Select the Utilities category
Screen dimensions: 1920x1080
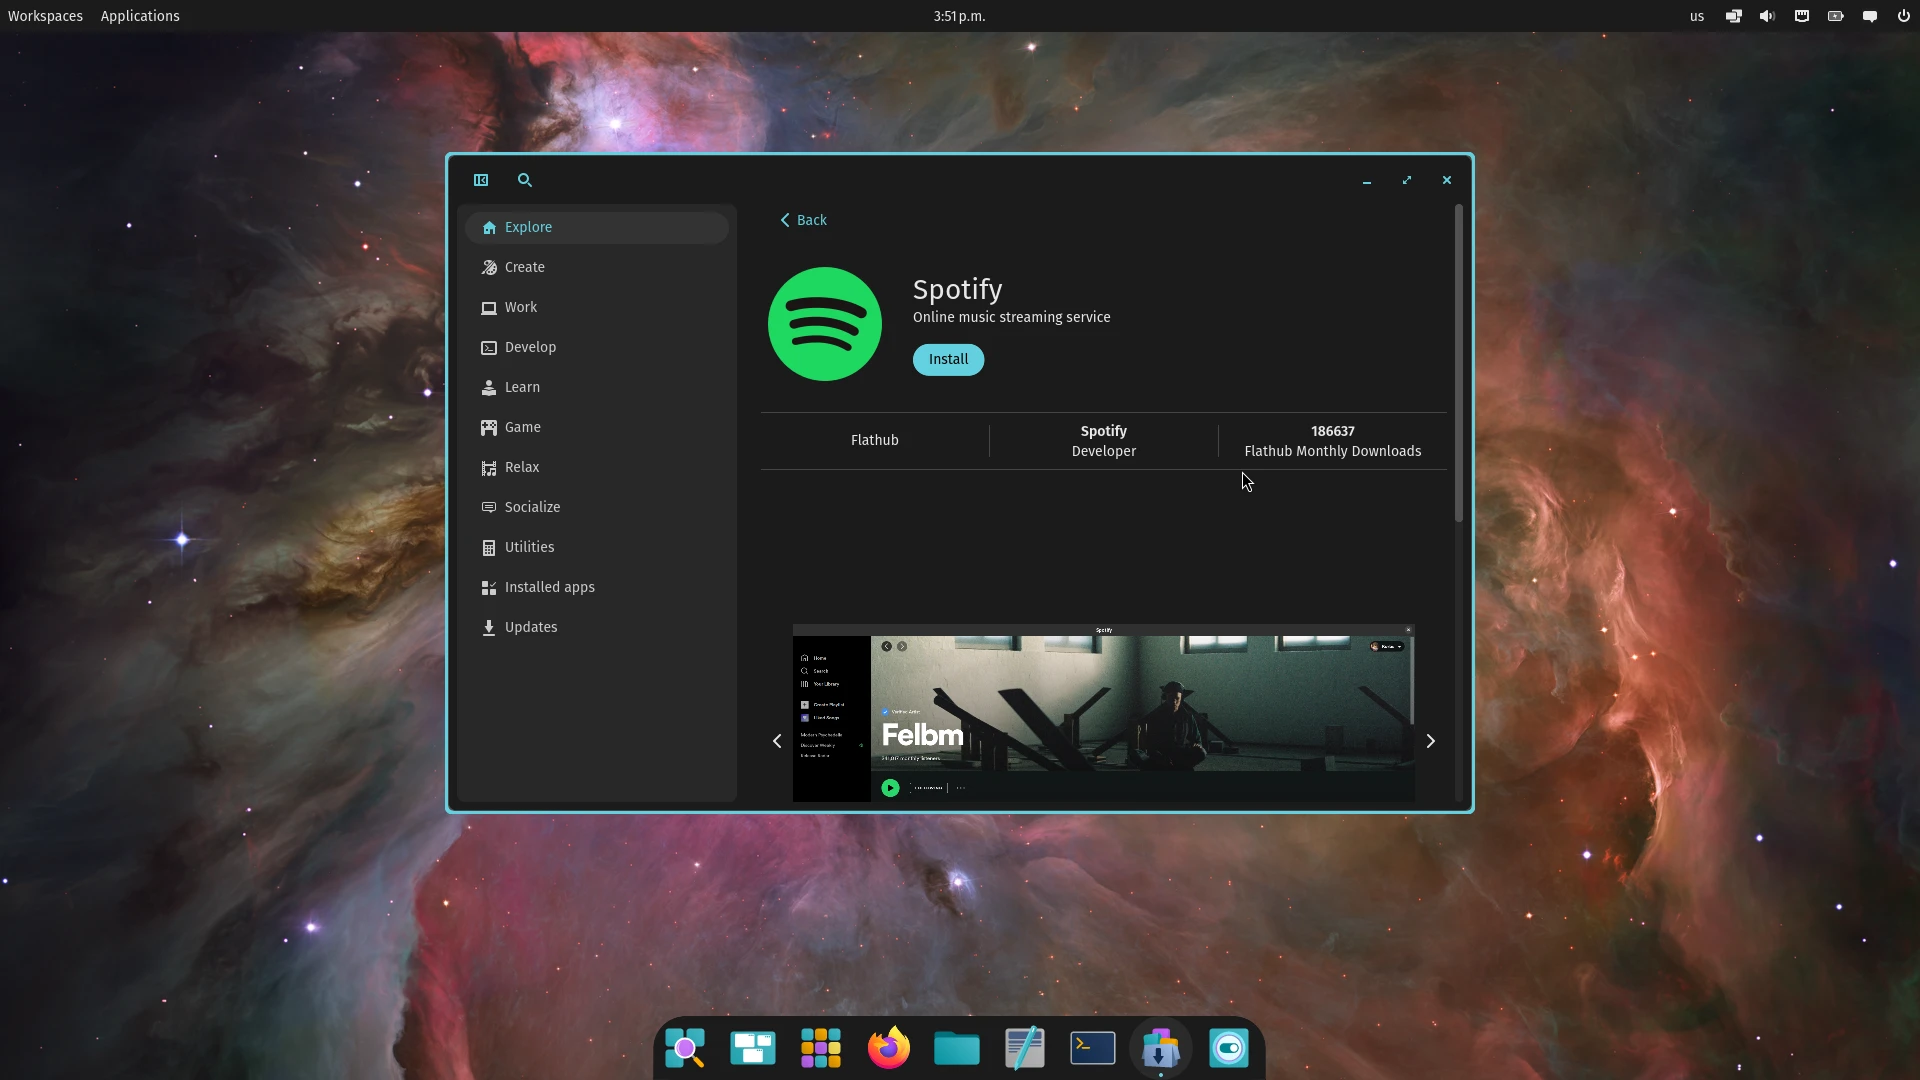point(529,547)
